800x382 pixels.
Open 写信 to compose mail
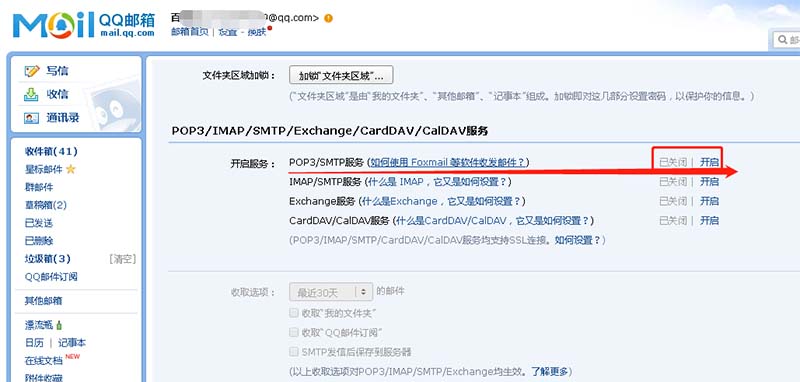click(x=57, y=71)
